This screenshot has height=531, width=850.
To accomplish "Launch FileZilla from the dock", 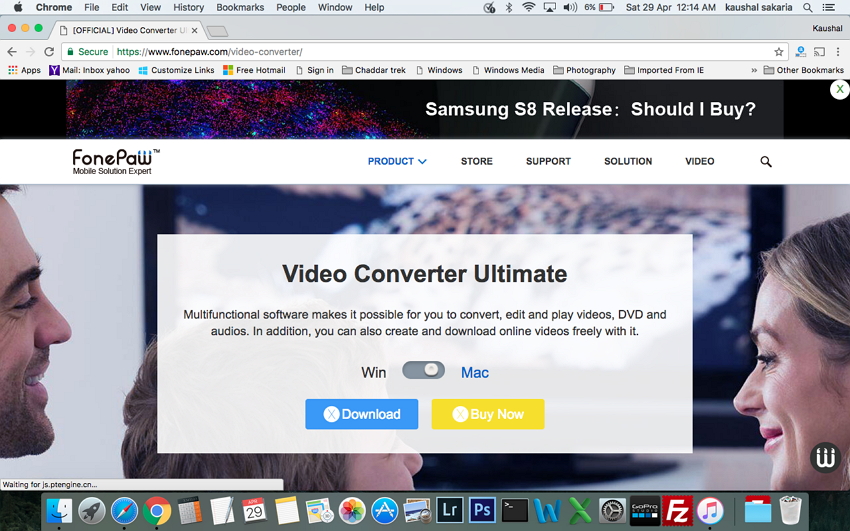I will coord(677,510).
